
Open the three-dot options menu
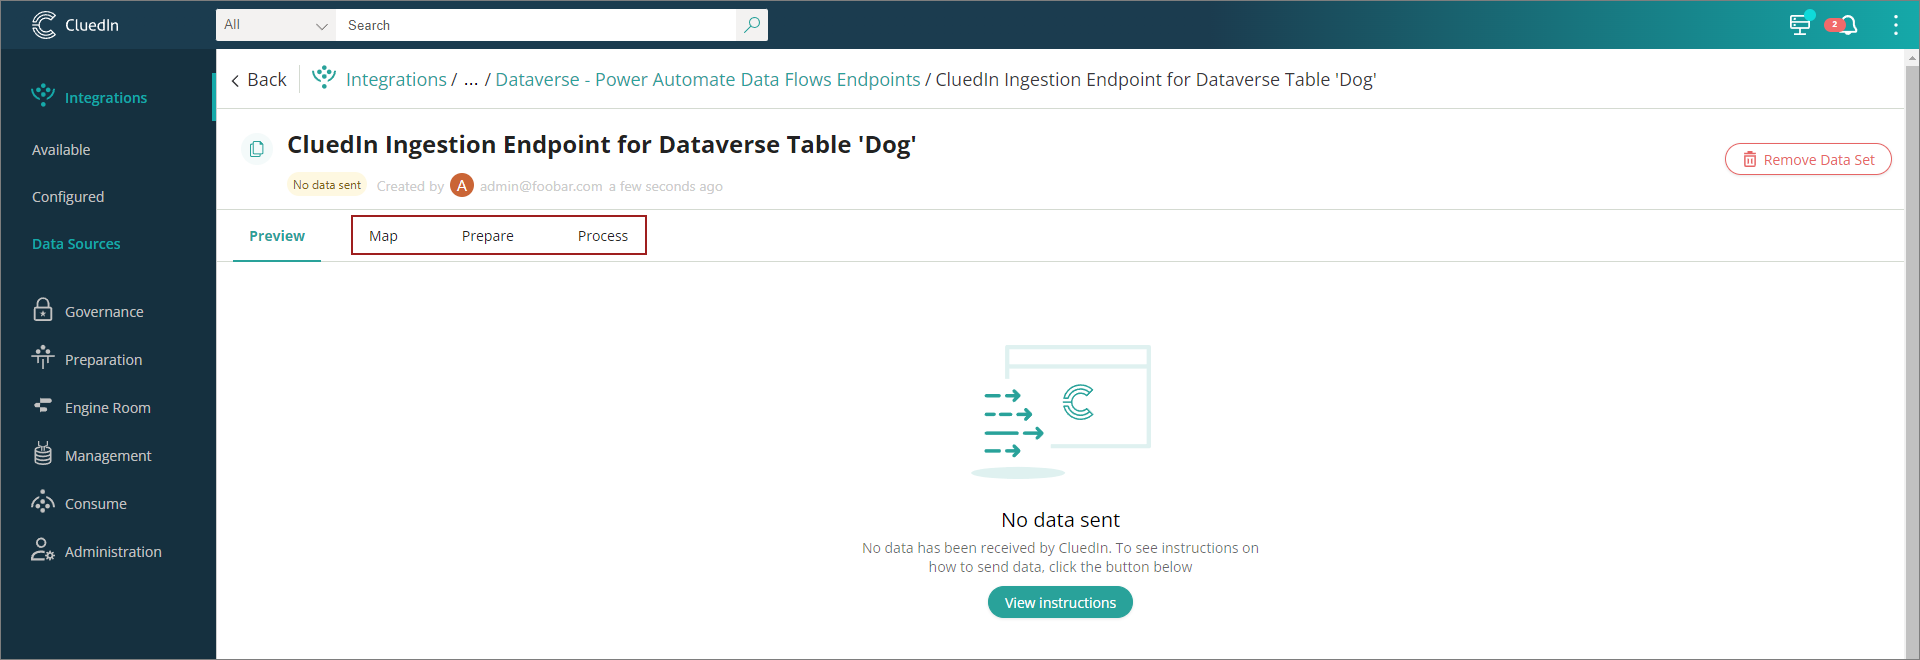pyautogui.click(x=1895, y=25)
